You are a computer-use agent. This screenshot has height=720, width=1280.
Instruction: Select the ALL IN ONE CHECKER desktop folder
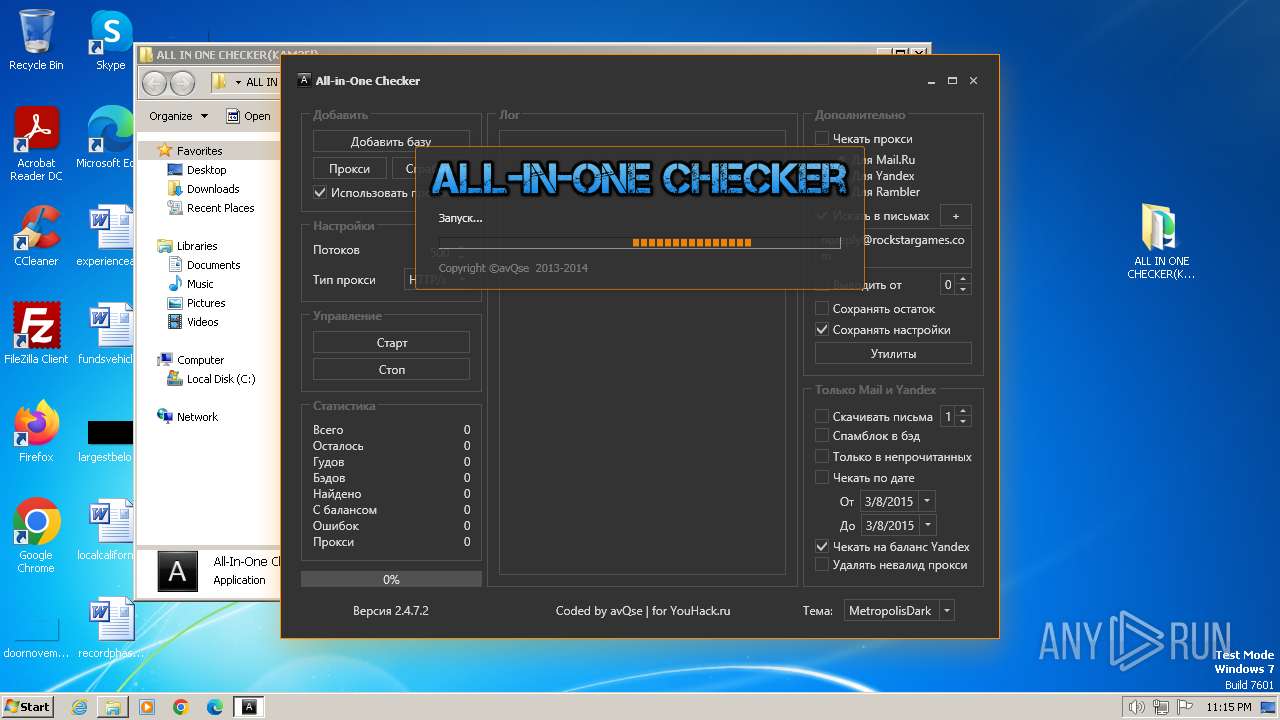point(1161,241)
